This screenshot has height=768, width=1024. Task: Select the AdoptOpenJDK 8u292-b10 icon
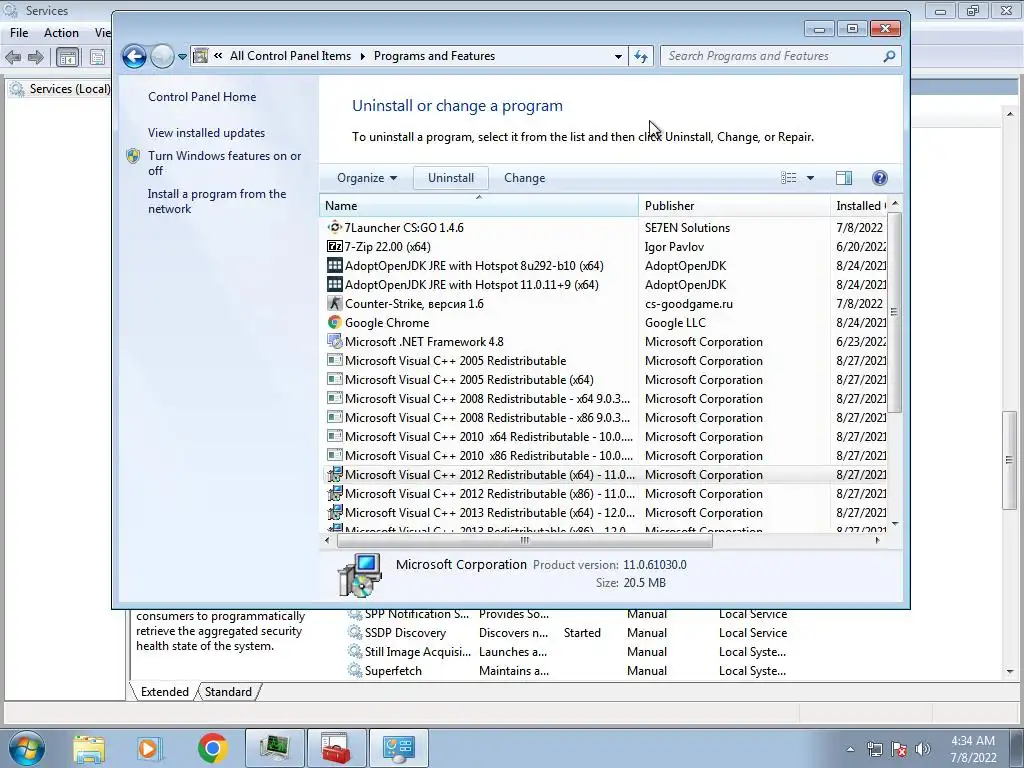coord(334,265)
